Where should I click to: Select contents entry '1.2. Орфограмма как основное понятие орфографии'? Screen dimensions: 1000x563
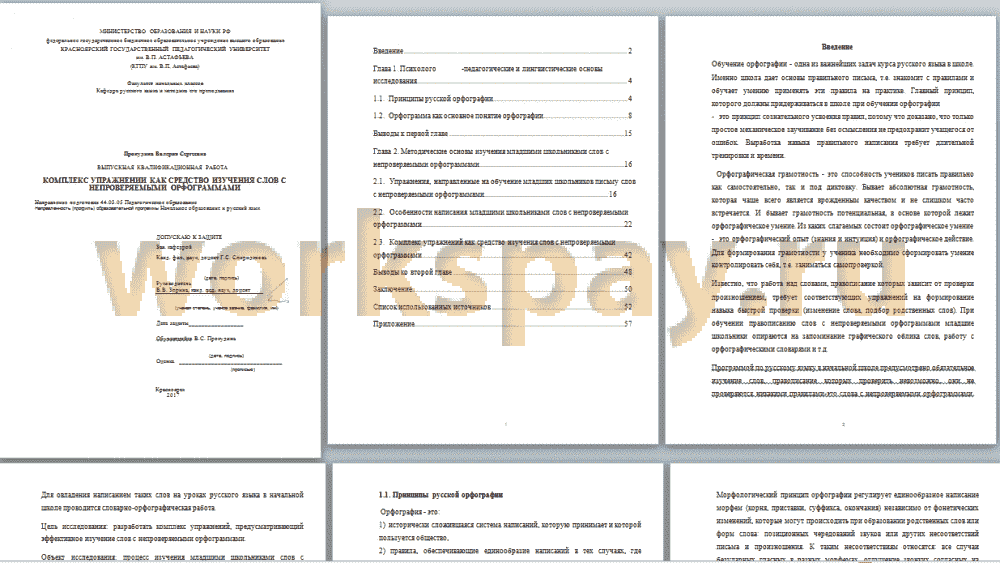click(x=503, y=115)
